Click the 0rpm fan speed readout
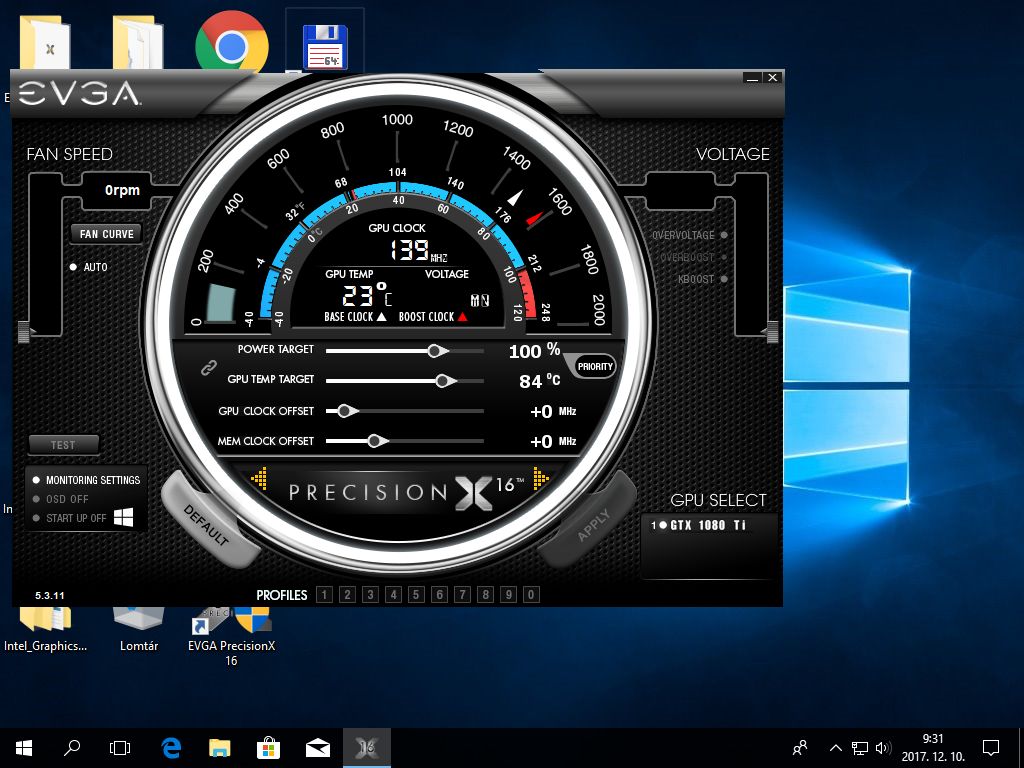The height and width of the screenshot is (768, 1024). (122, 190)
